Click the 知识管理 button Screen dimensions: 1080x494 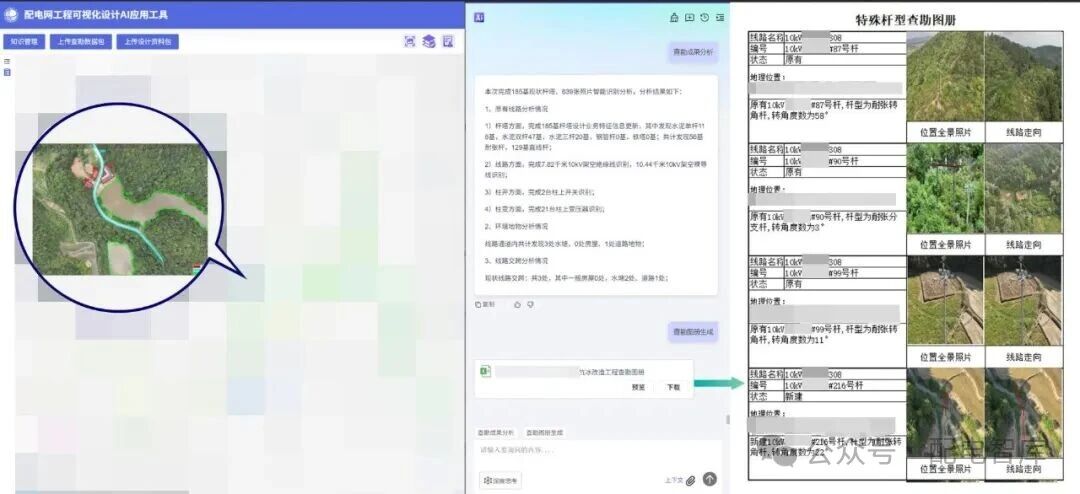[24, 42]
